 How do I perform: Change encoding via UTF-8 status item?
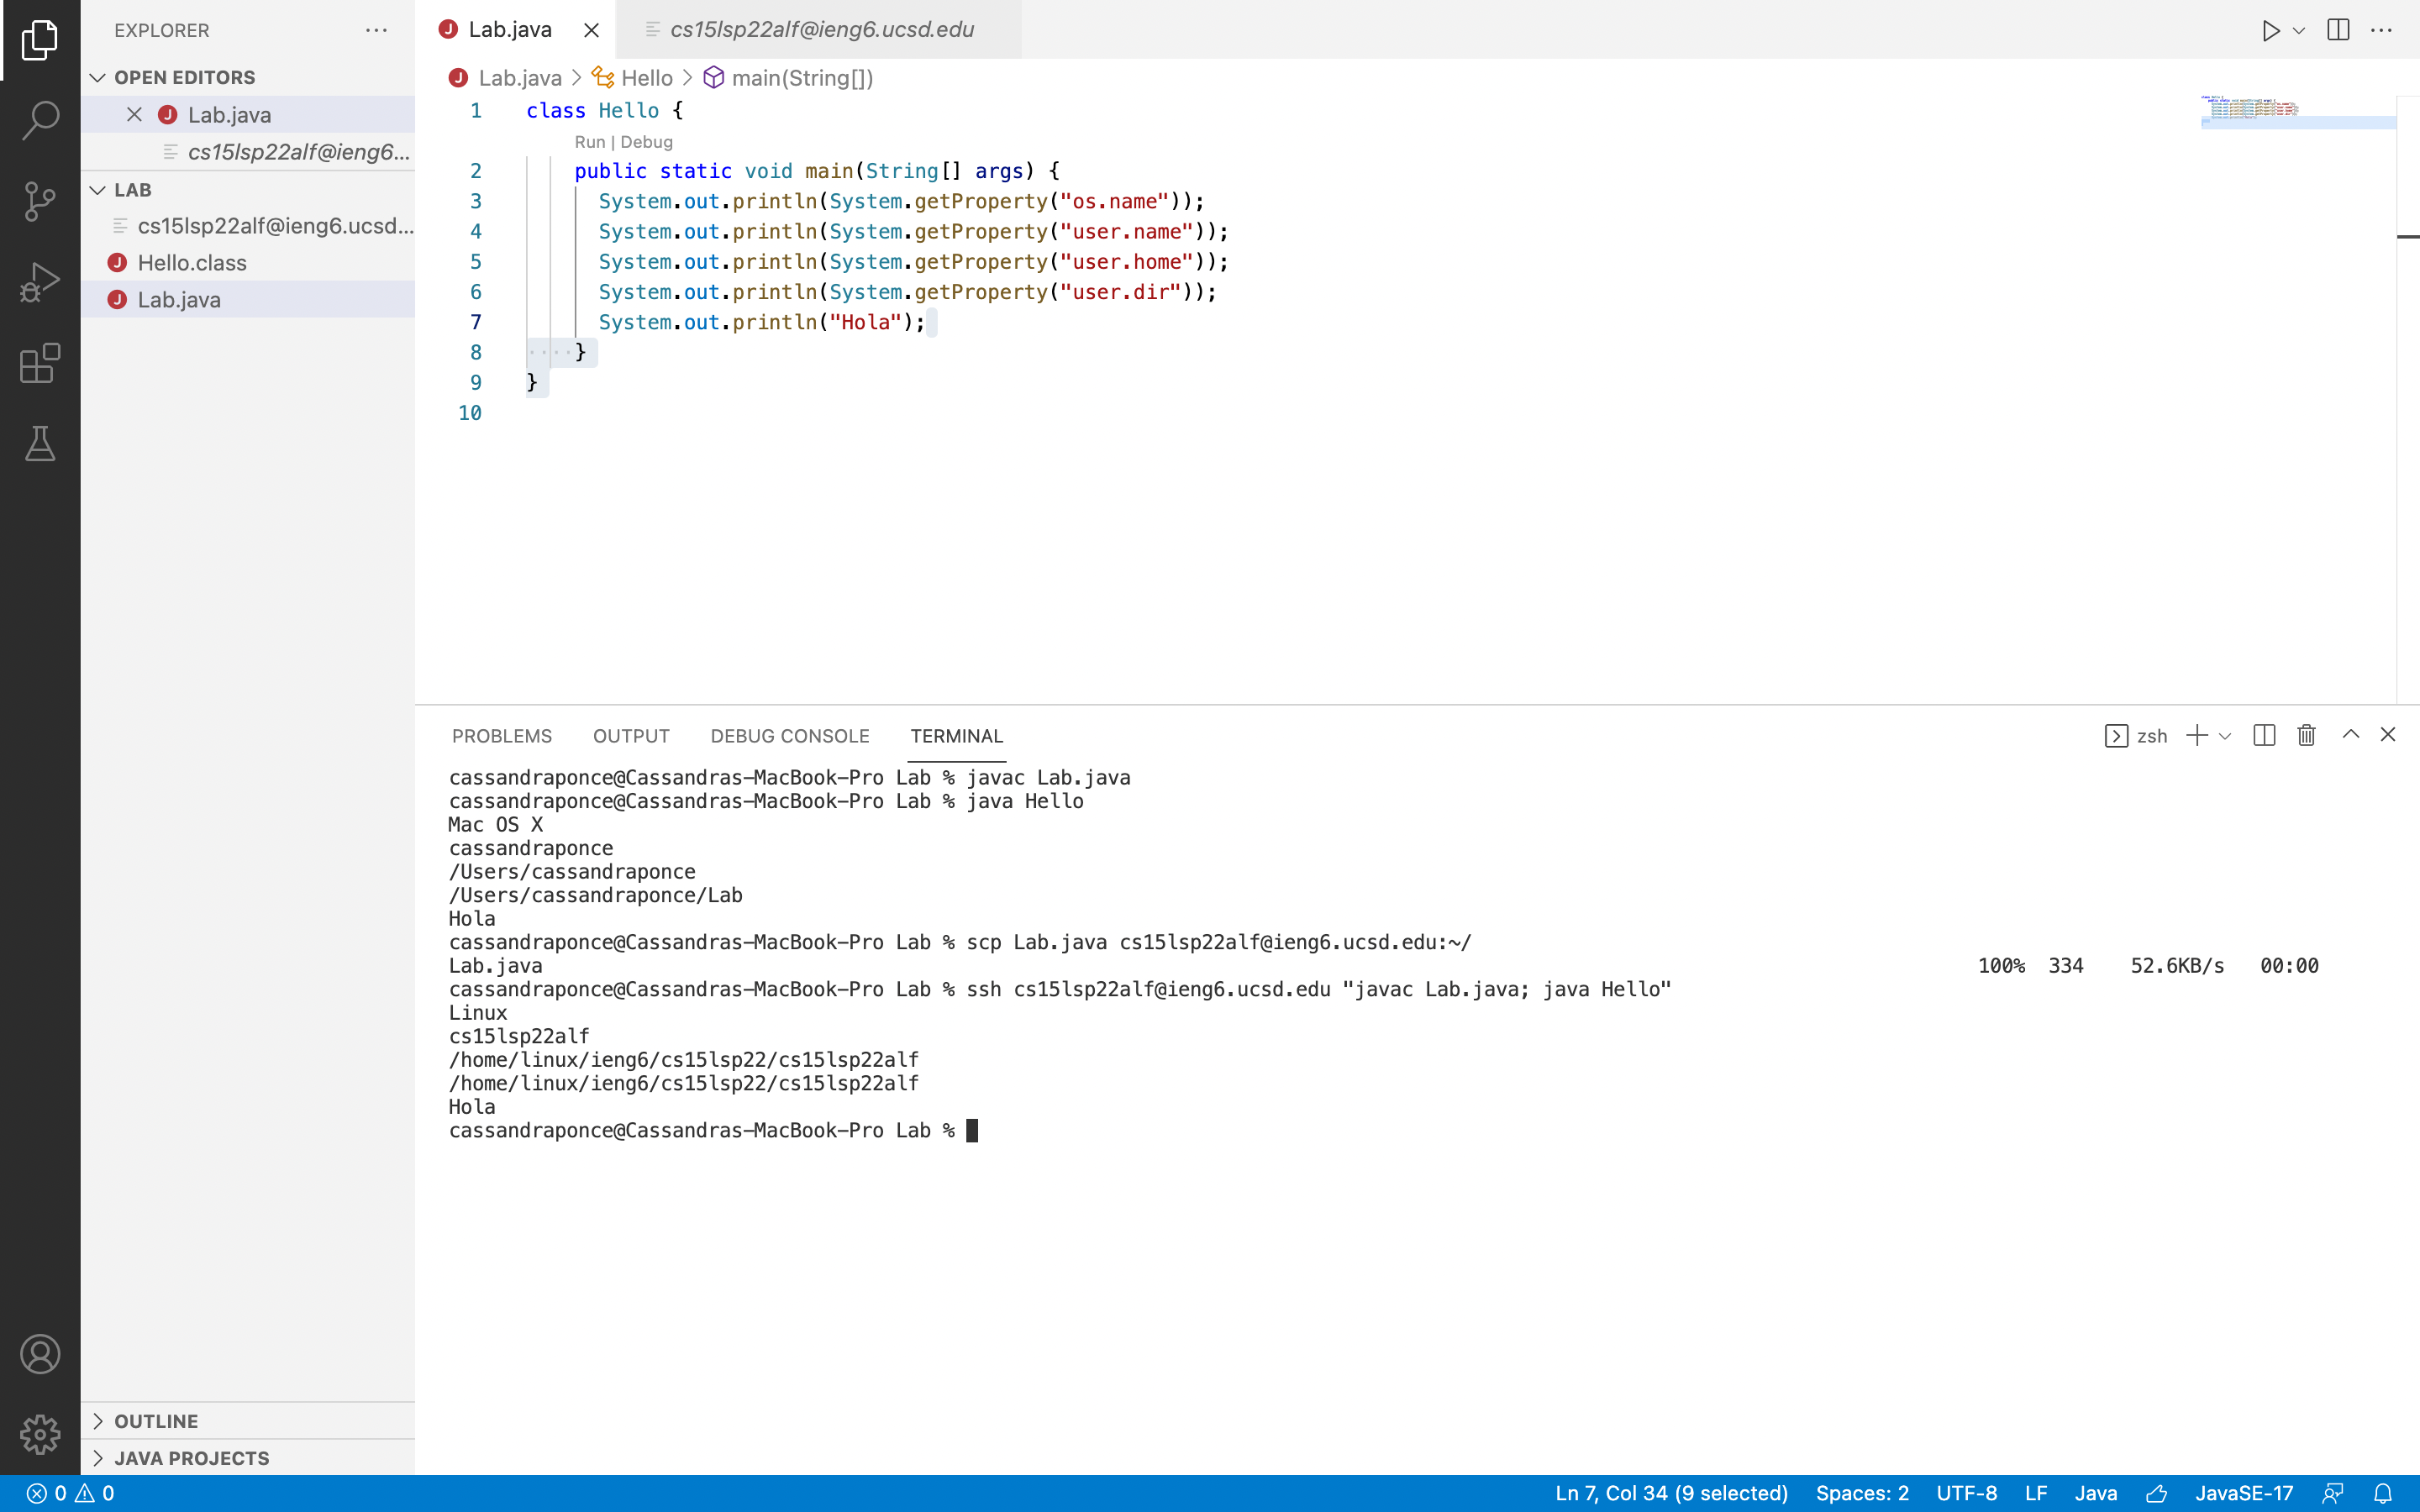1966,1493
